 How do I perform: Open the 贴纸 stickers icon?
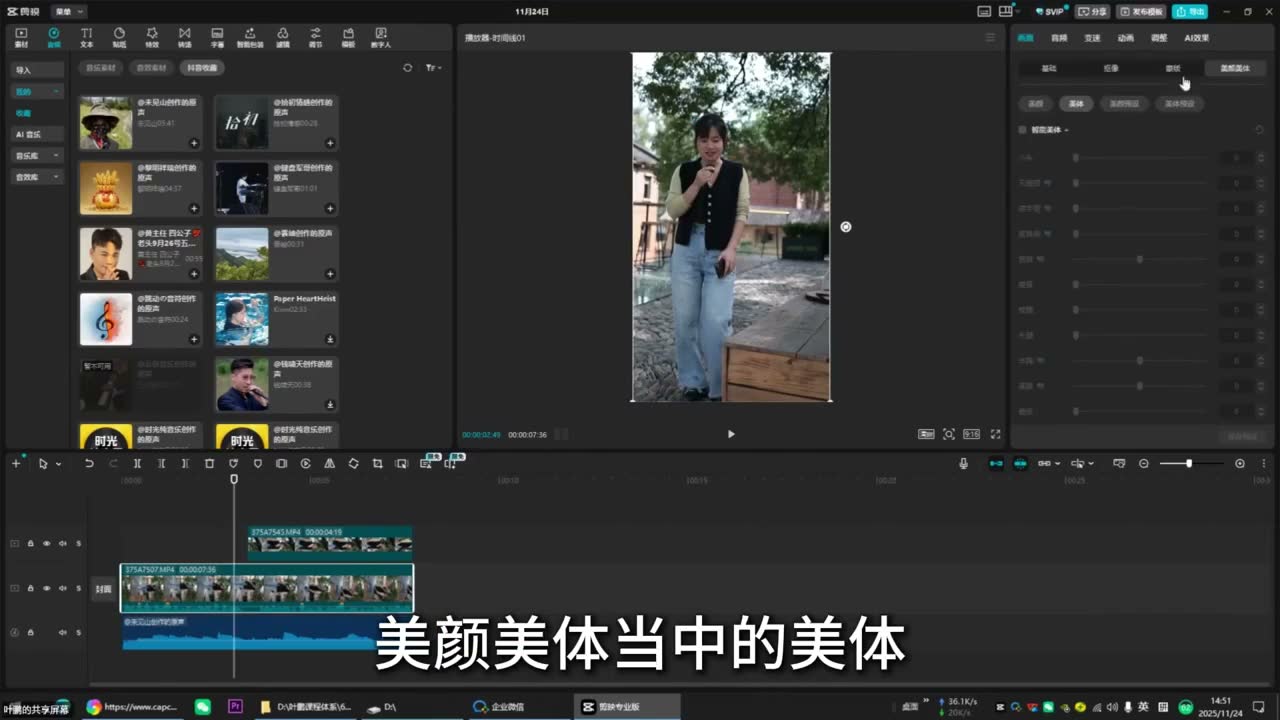click(119, 37)
